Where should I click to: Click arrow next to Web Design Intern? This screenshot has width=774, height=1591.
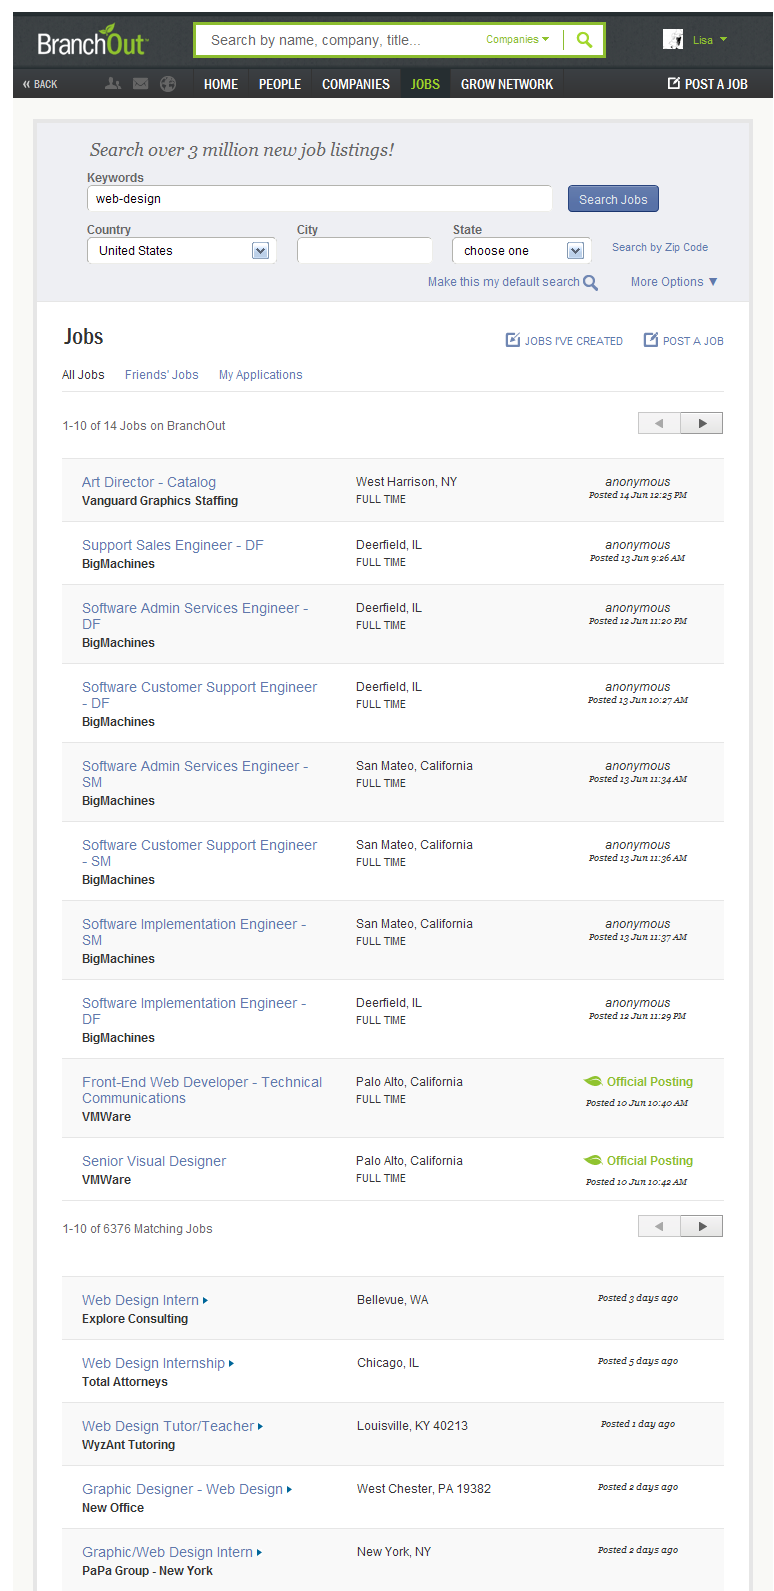pyautogui.click(x=206, y=1301)
